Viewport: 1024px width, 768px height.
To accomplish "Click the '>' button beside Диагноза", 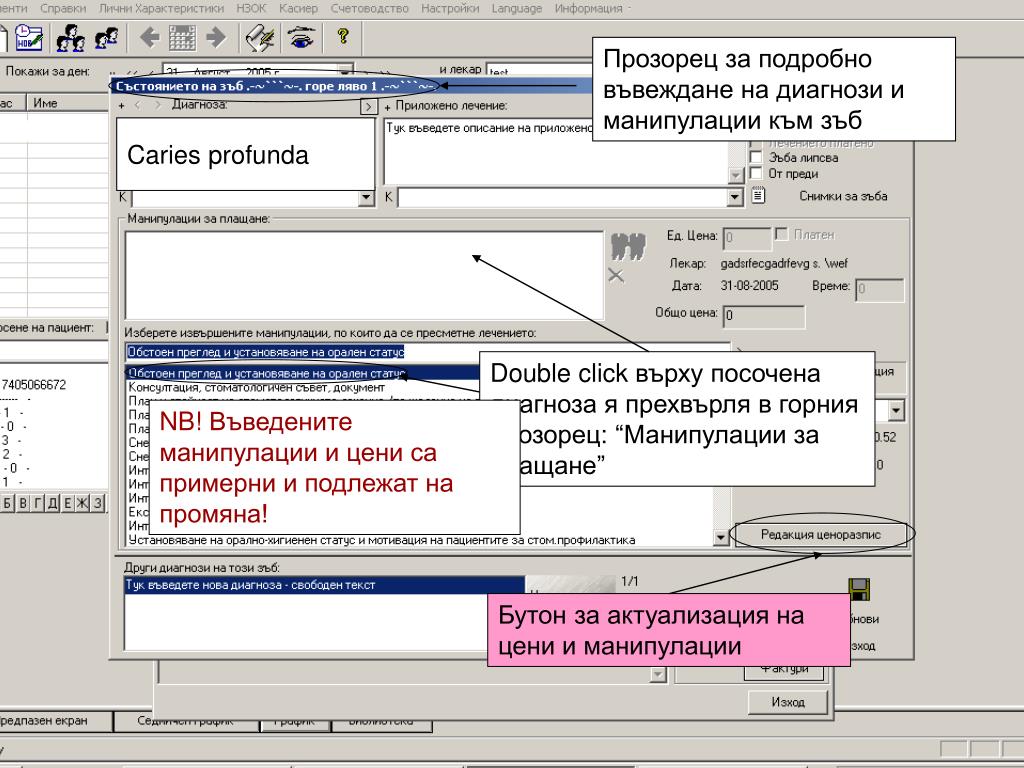I will [369, 106].
